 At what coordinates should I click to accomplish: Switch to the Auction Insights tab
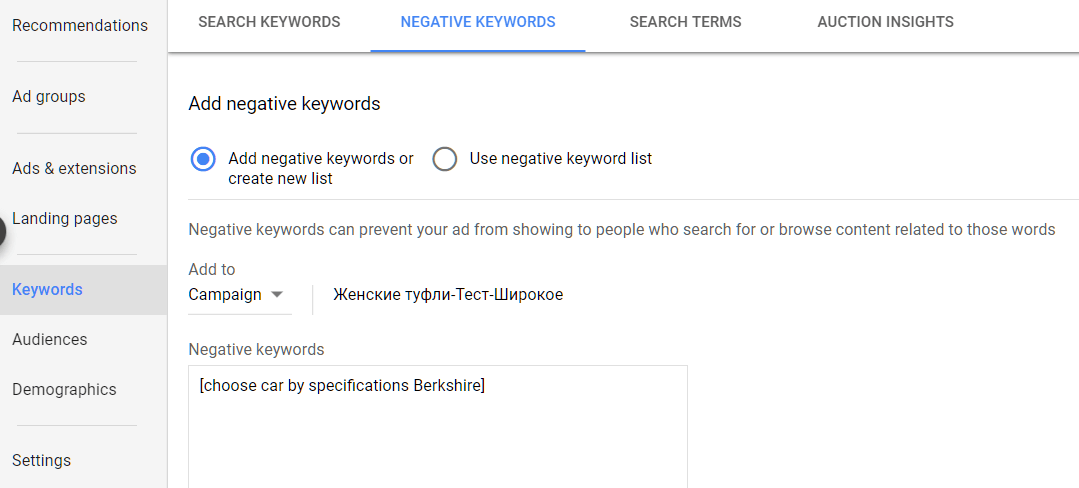coord(886,22)
